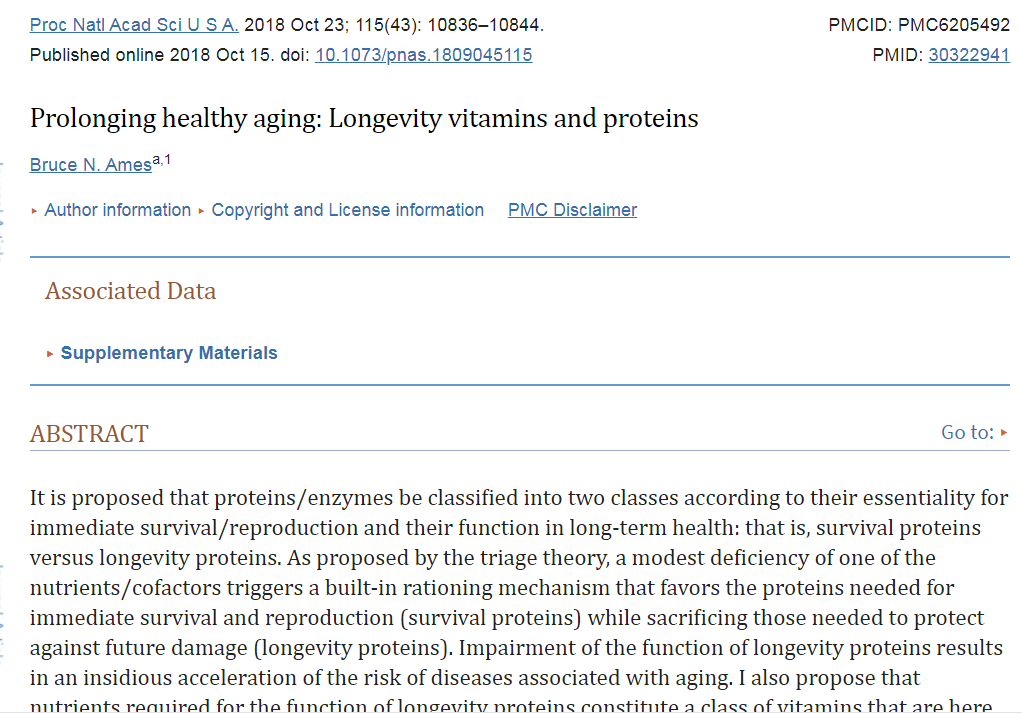Follow the DOI link 10.1073/pnas.1809045115

423,55
